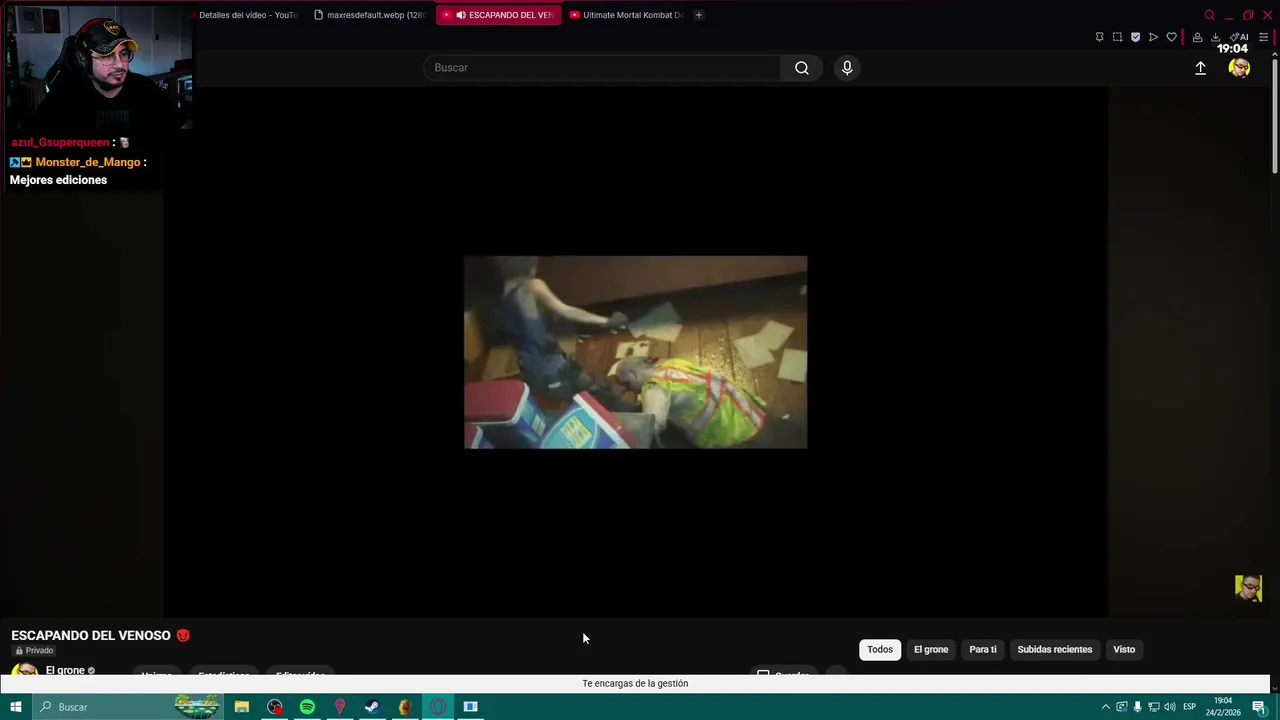Click the video player frame

[635, 352]
